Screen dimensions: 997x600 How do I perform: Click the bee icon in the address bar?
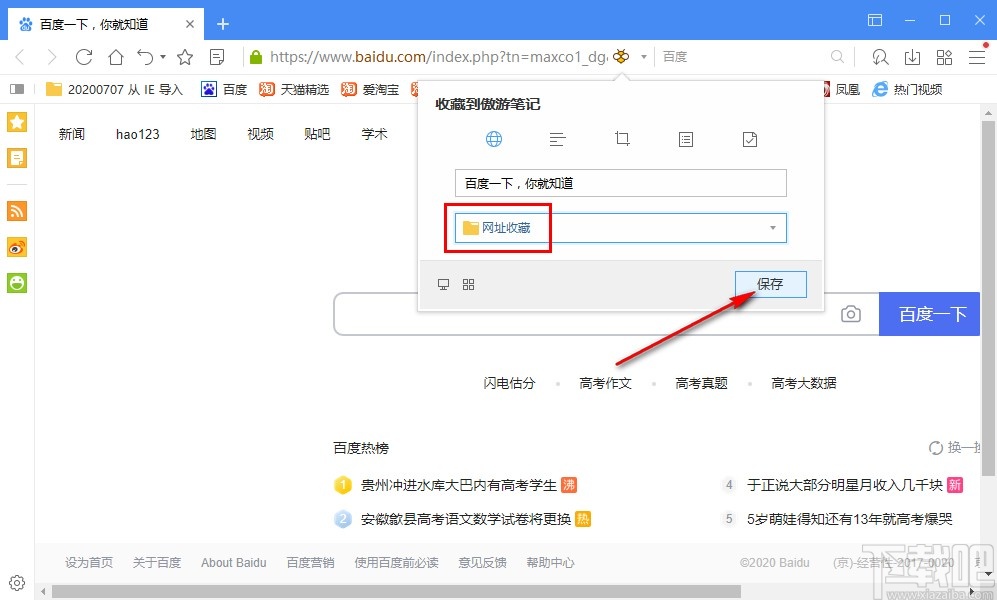pos(621,57)
